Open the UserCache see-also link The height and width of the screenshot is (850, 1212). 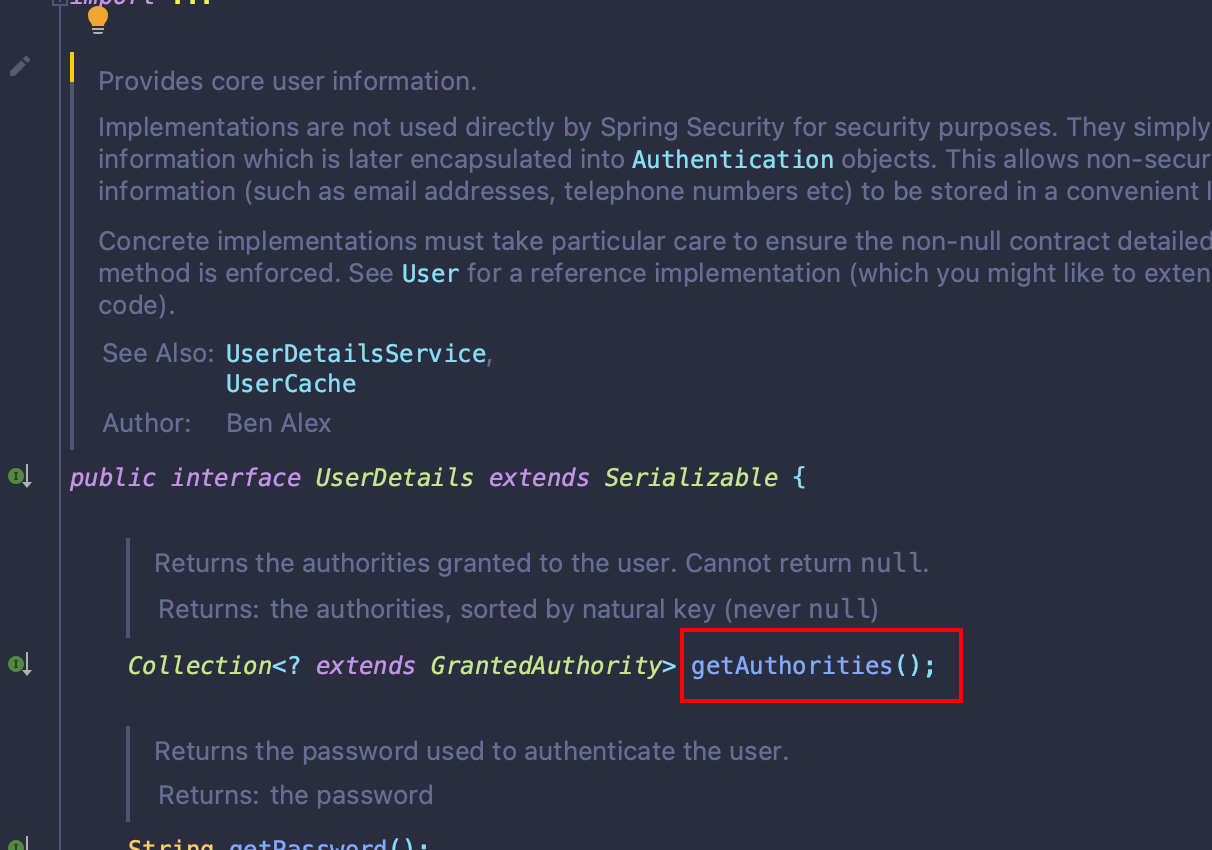pyautogui.click(x=290, y=383)
